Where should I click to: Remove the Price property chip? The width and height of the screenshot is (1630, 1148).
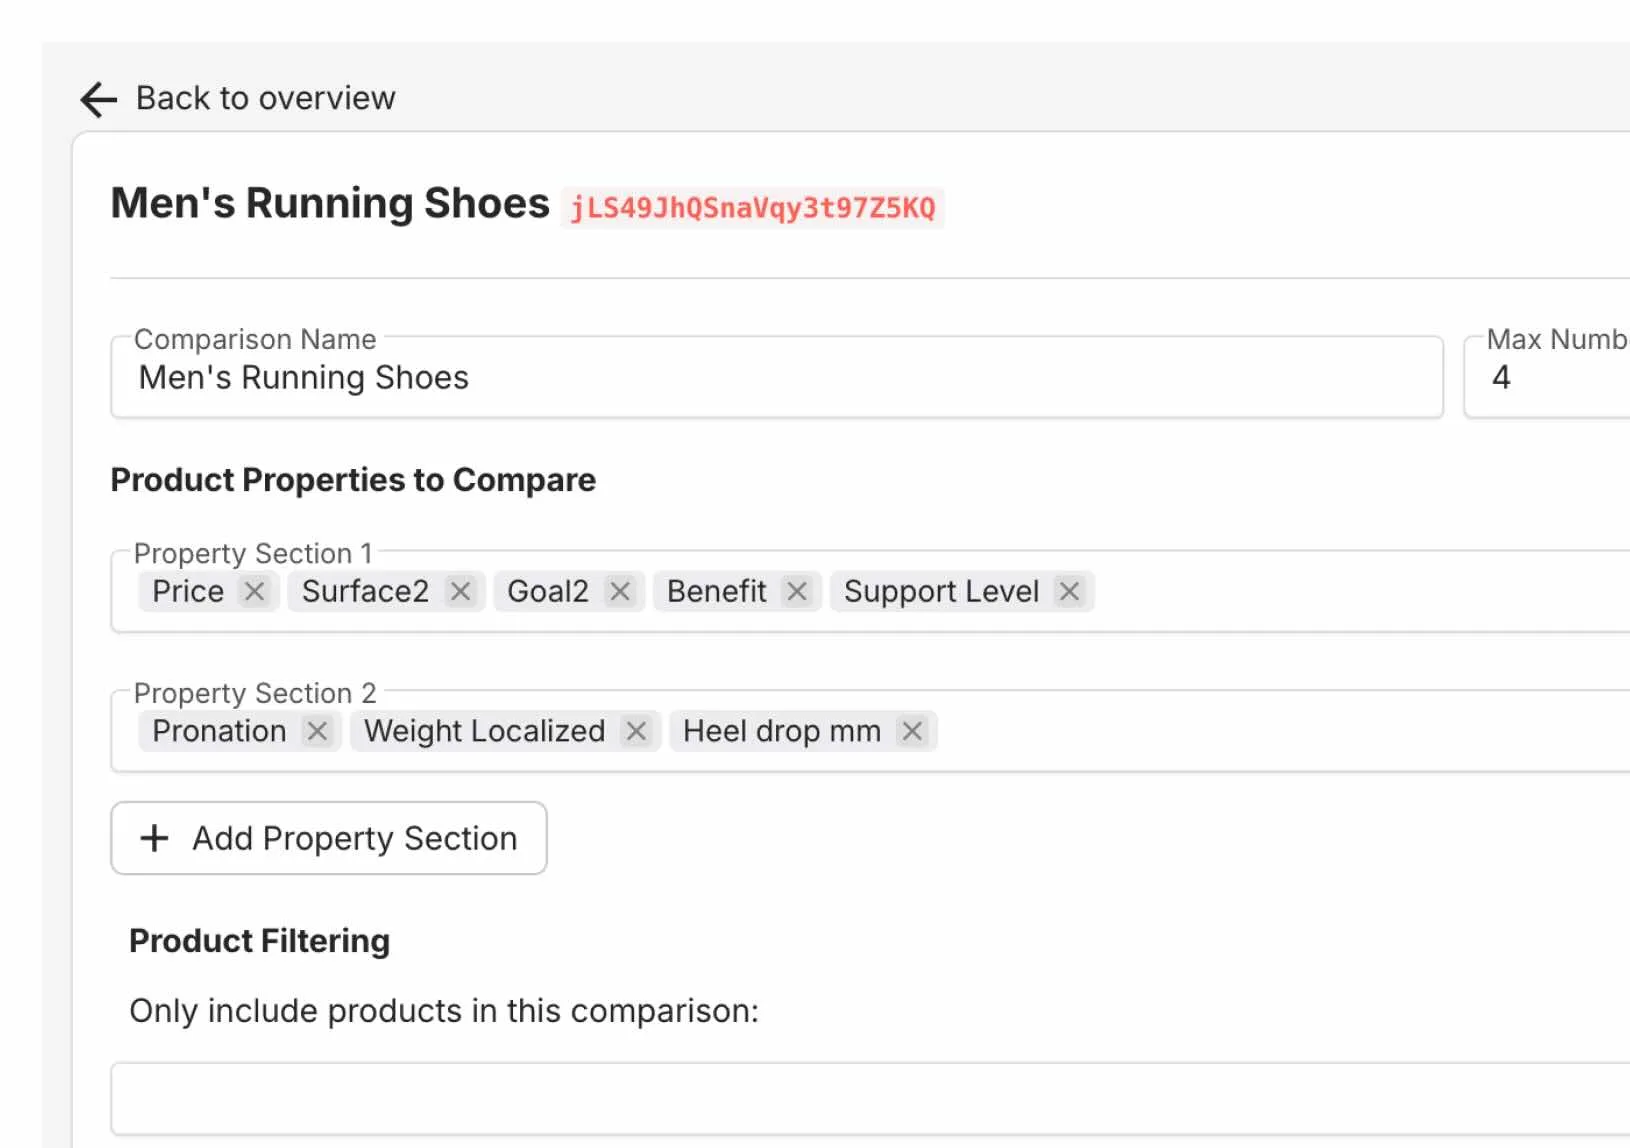point(255,592)
